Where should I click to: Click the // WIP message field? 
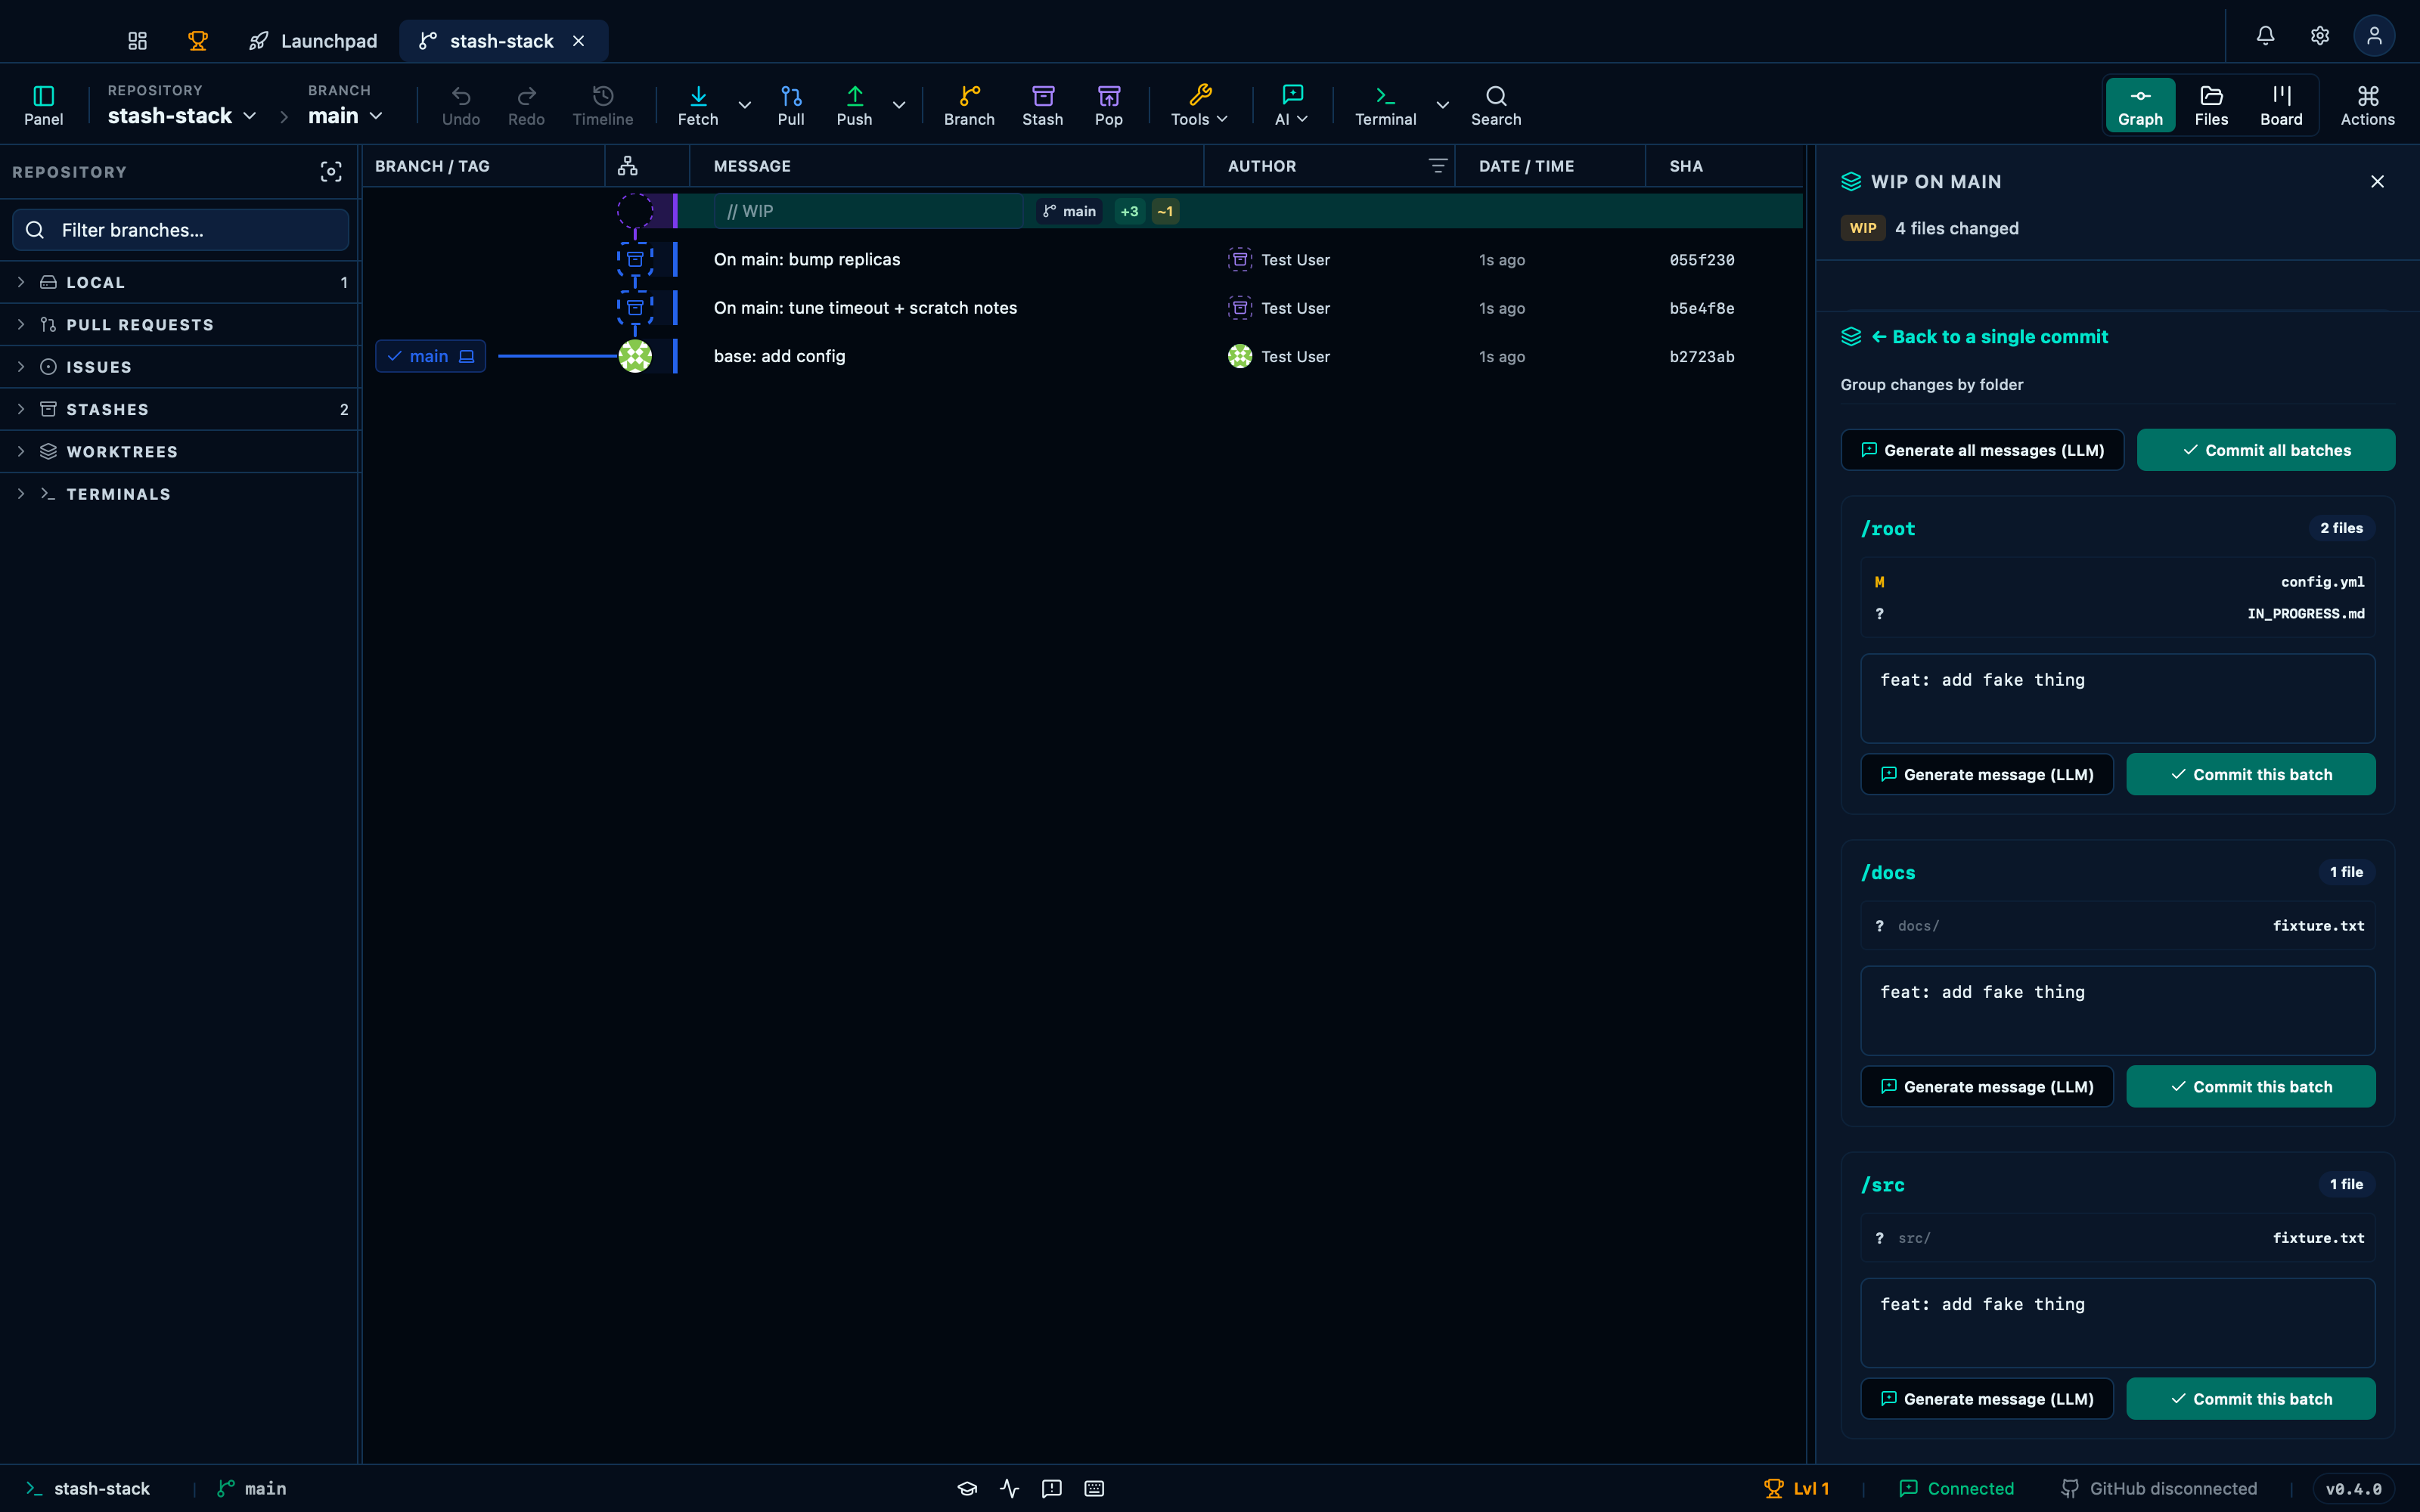click(x=868, y=211)
